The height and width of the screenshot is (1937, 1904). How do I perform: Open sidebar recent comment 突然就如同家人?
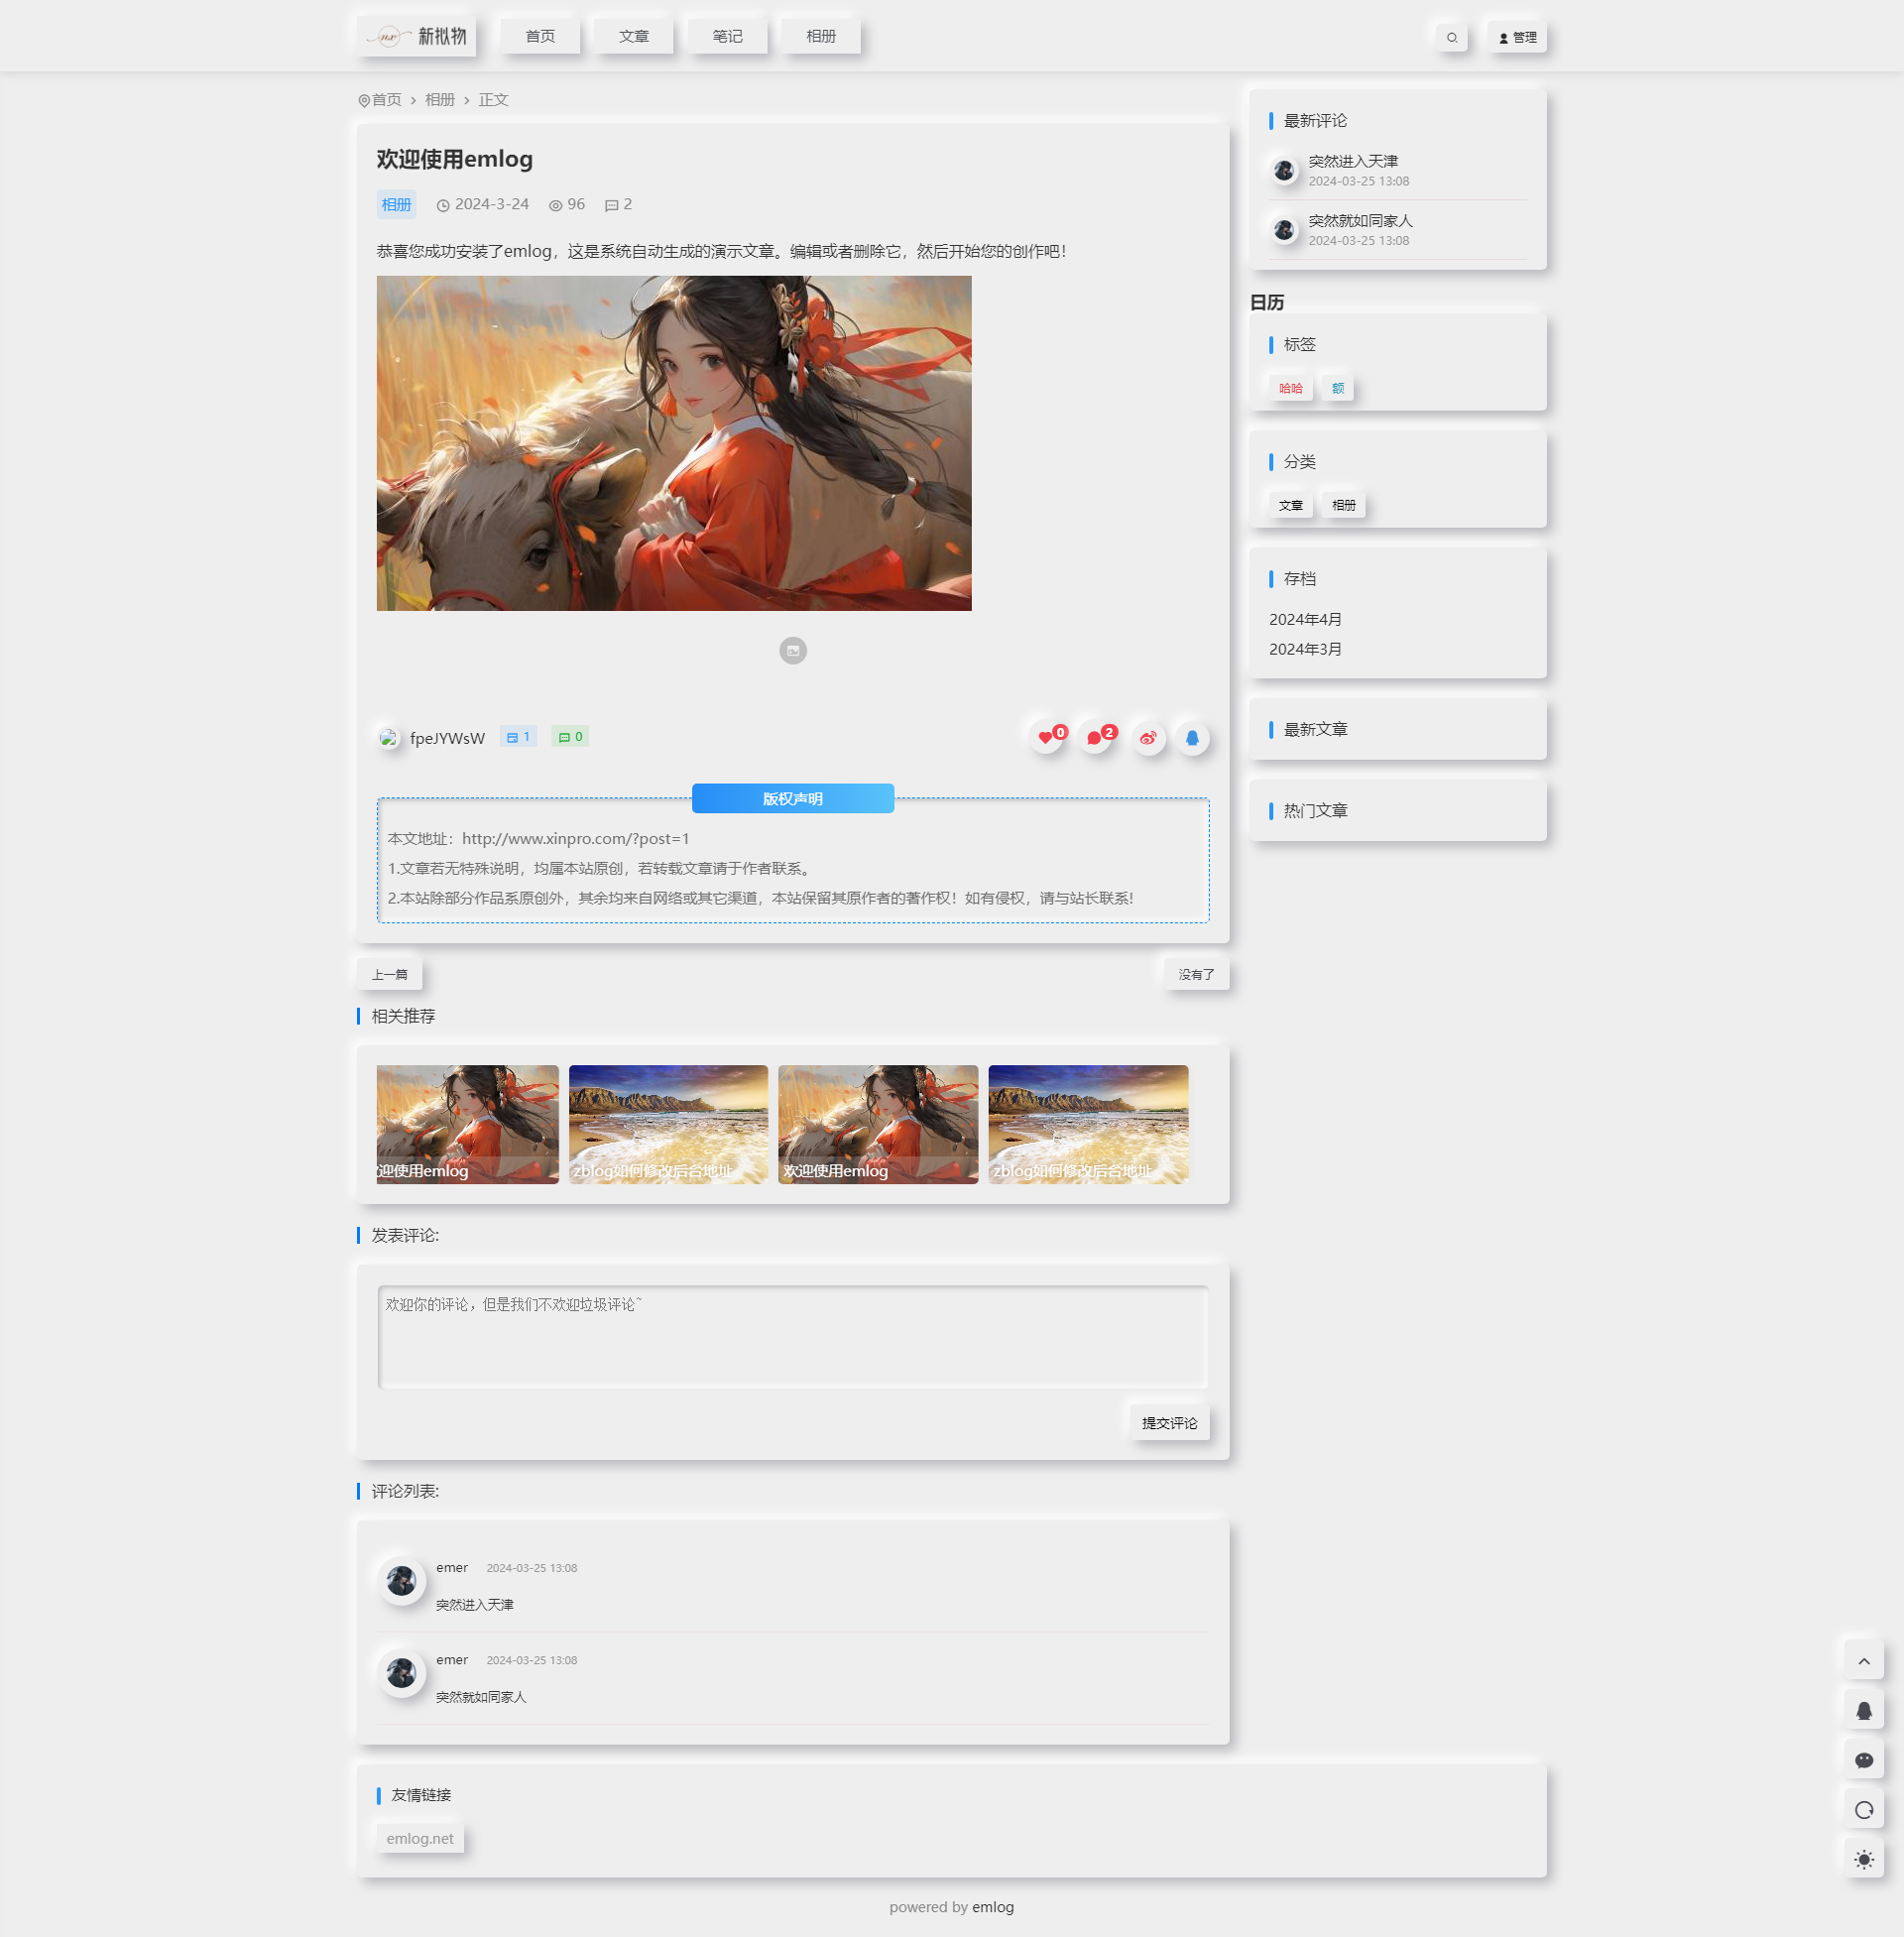click(x=1360, y=220)
